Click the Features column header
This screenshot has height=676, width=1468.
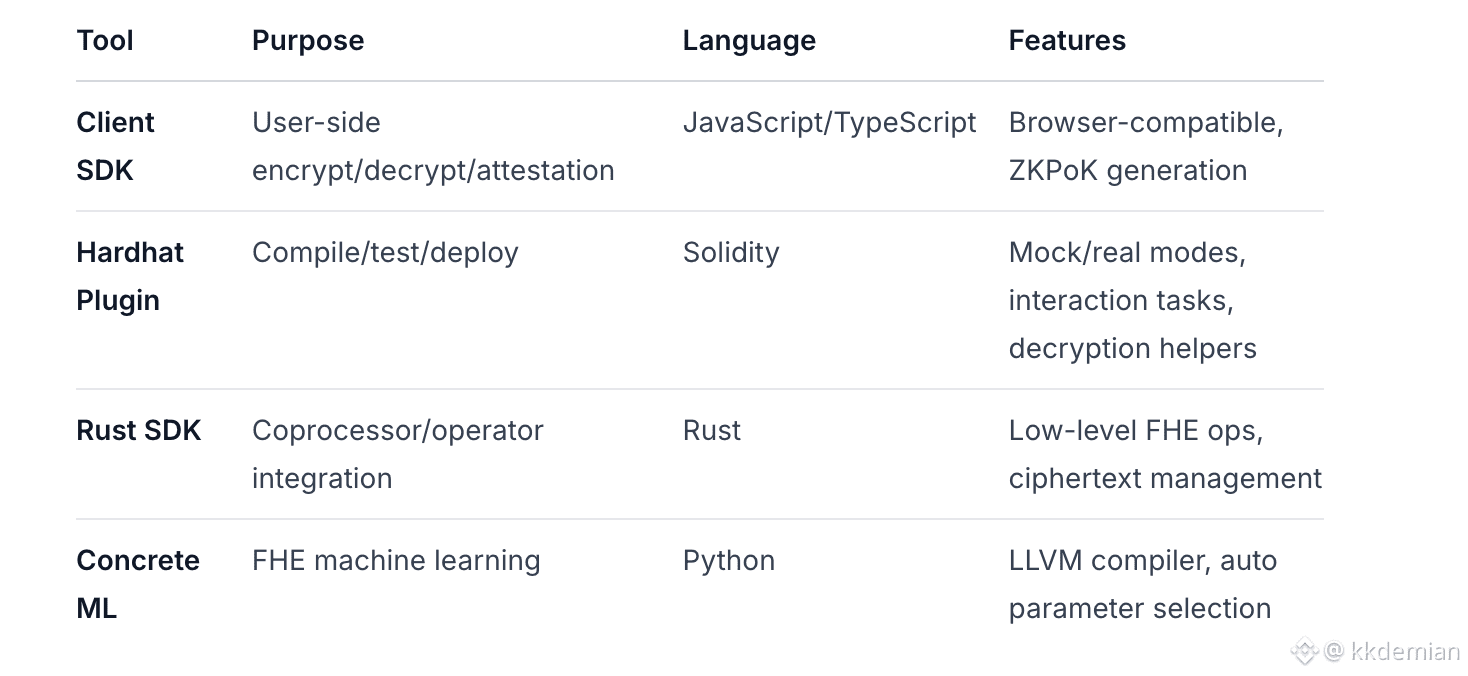[1067, 41]
